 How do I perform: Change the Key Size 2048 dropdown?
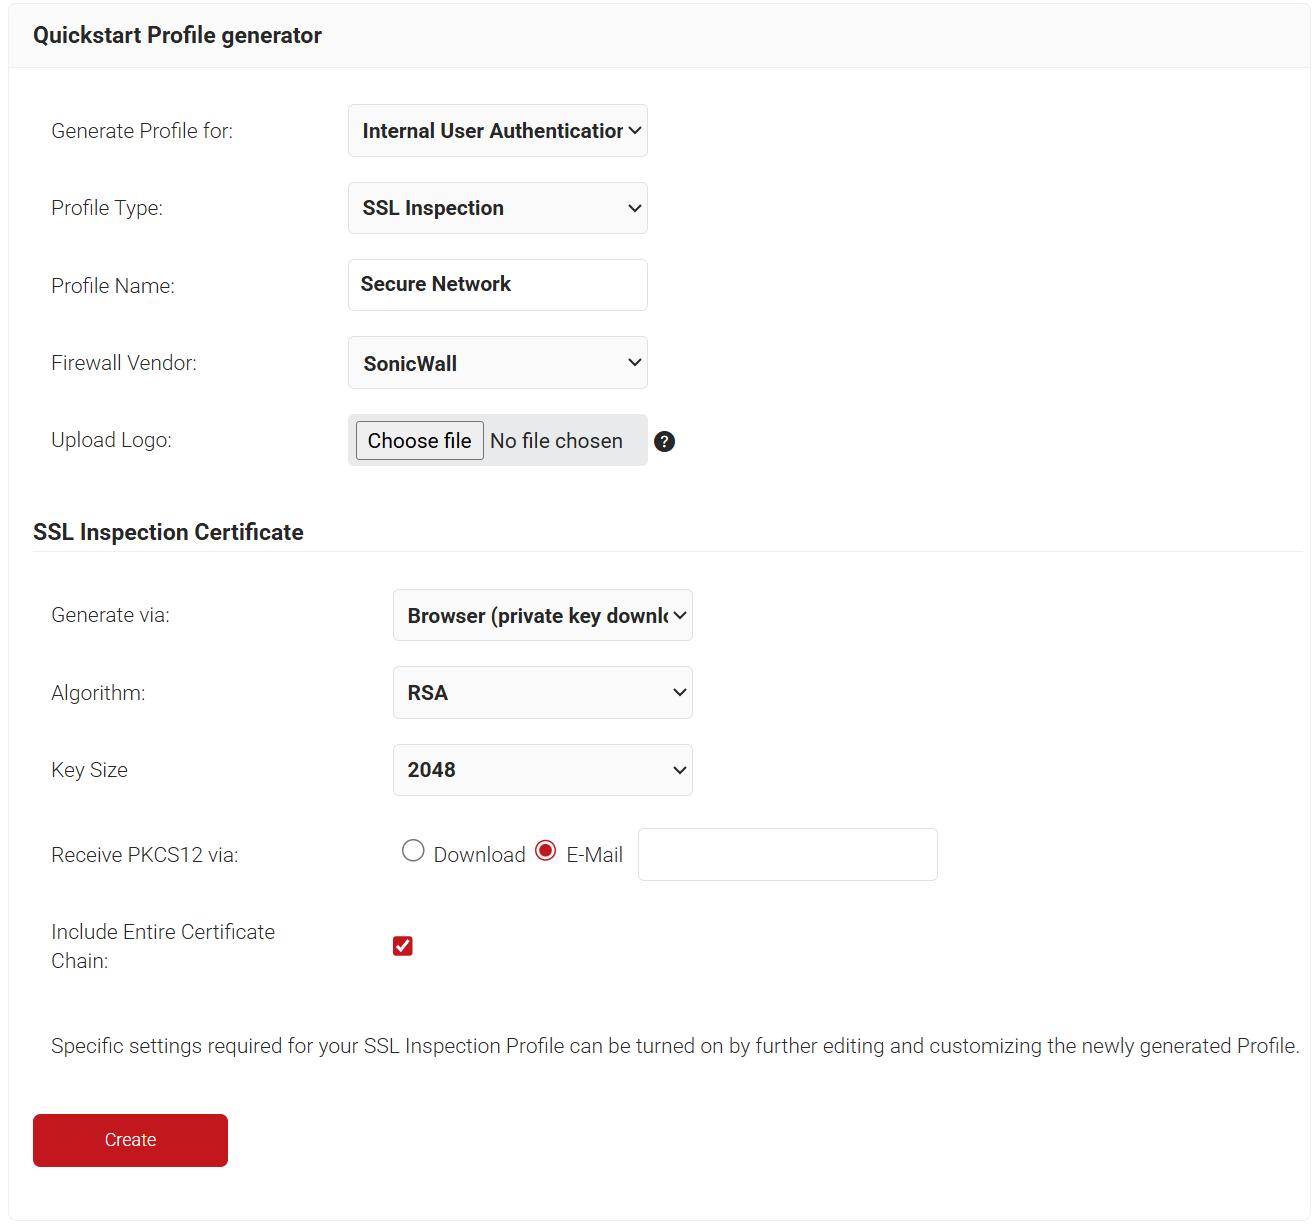click(x=542, y=770)
